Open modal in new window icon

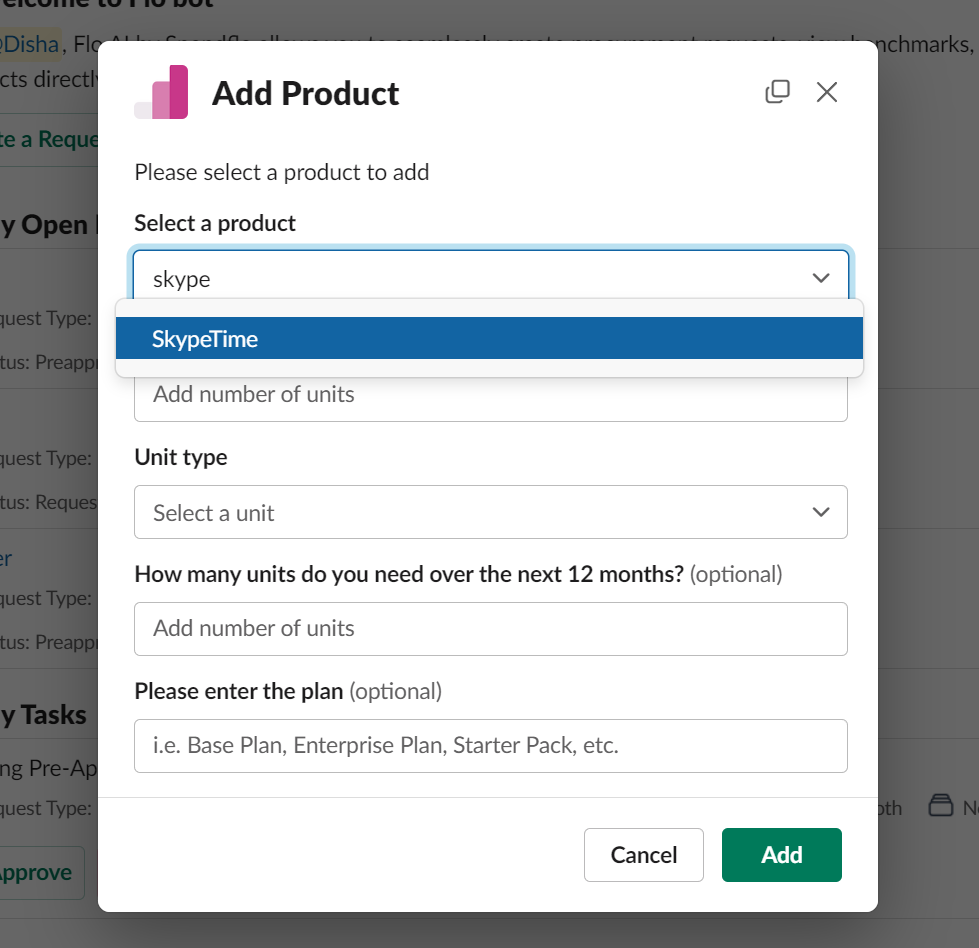click(777, 92)
